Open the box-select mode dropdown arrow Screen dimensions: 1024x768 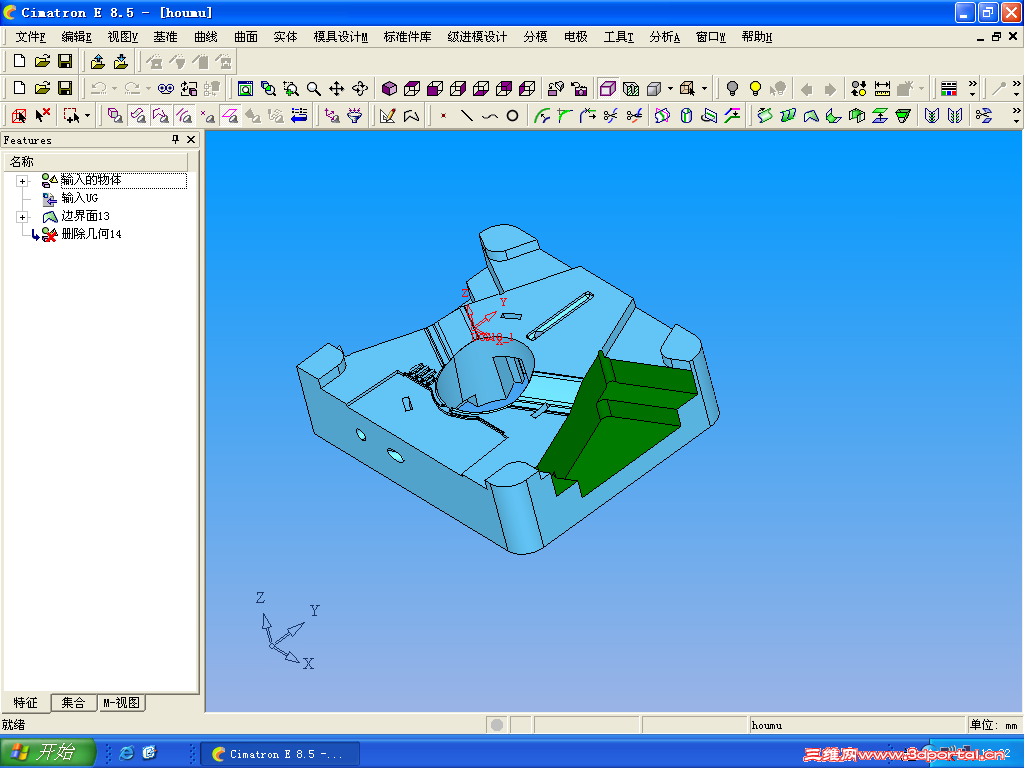87,116
